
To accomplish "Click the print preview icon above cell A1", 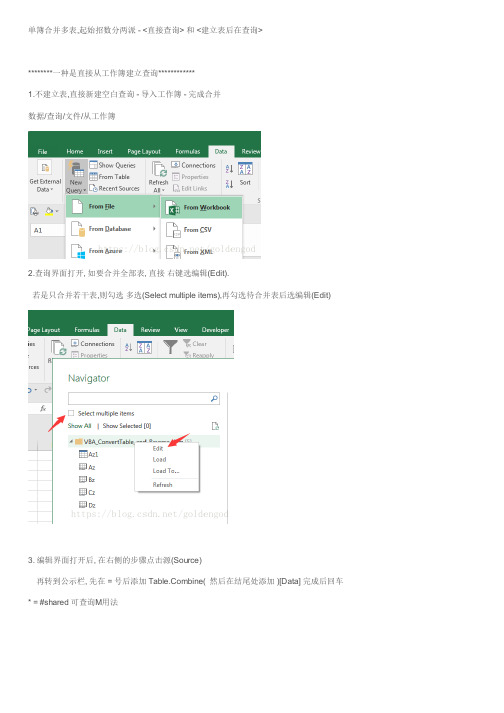I will click(x=34, y=211).
